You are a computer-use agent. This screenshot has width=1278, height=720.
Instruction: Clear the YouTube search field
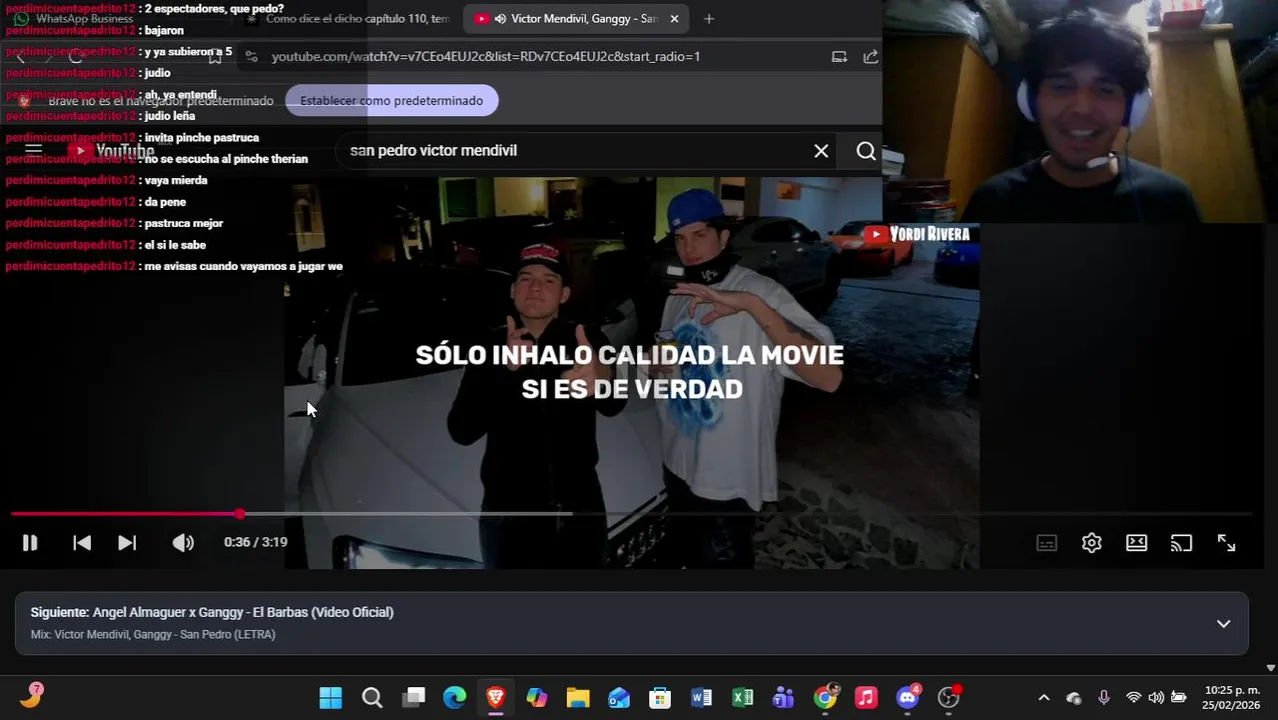[821, 151]
